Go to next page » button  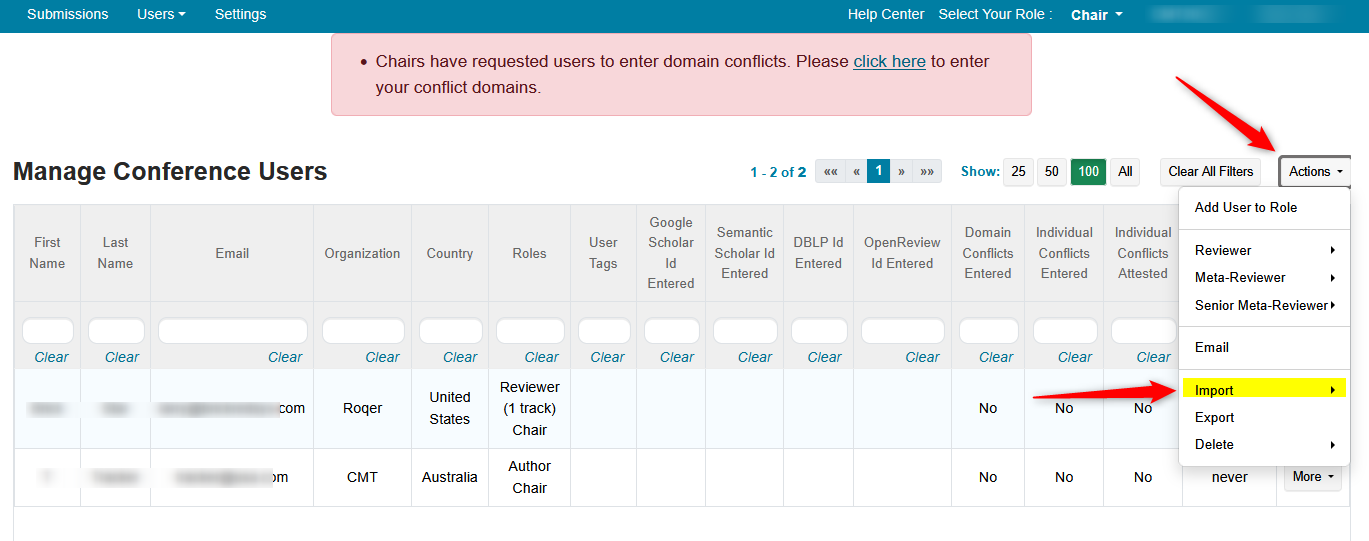tap(901, 172)
